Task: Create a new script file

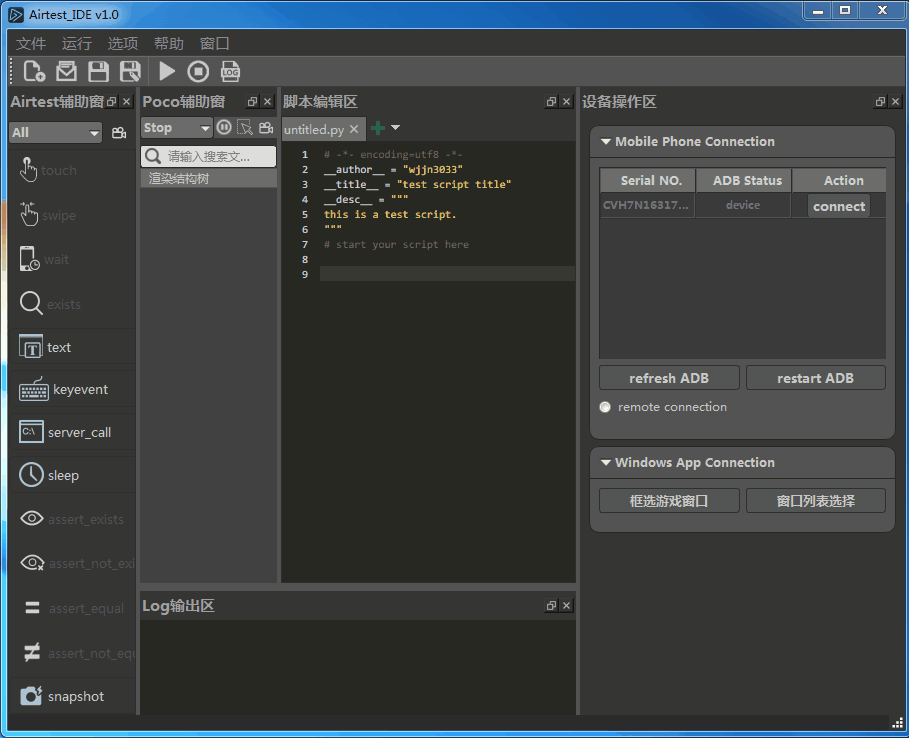Action: click(34, 71)
